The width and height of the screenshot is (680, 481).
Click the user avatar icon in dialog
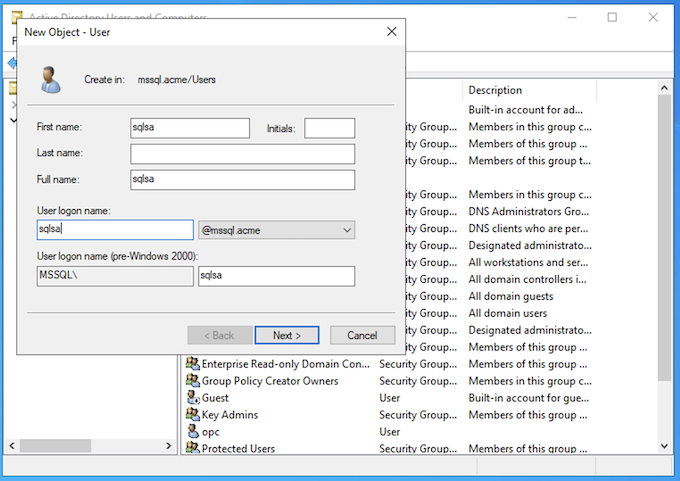[x=51, y=80]
